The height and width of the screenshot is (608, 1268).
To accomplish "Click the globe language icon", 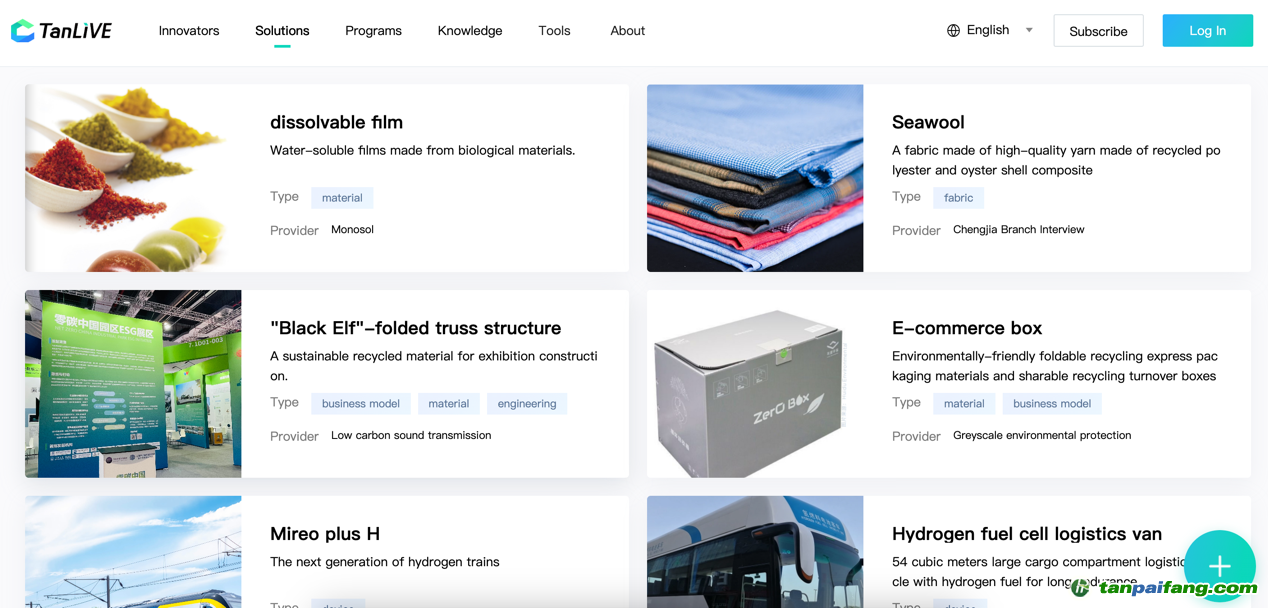I will click(953, 31).
